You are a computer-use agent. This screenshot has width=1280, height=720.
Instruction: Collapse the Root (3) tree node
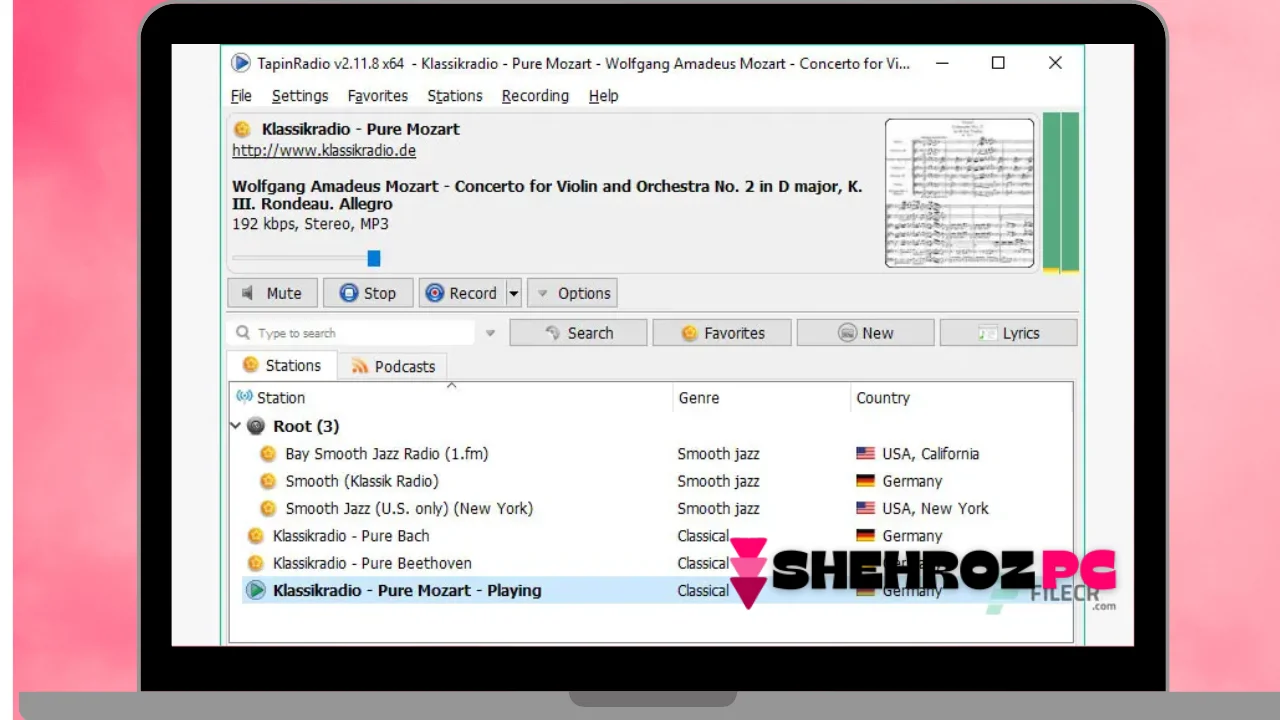click(x=236, y=426)
